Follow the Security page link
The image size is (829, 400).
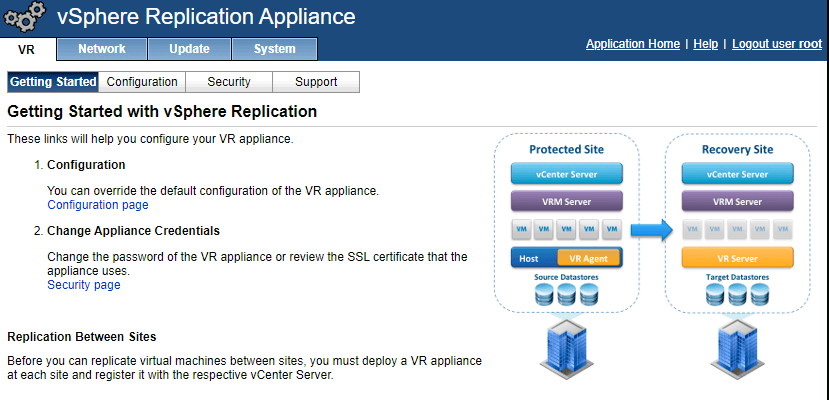84,285
